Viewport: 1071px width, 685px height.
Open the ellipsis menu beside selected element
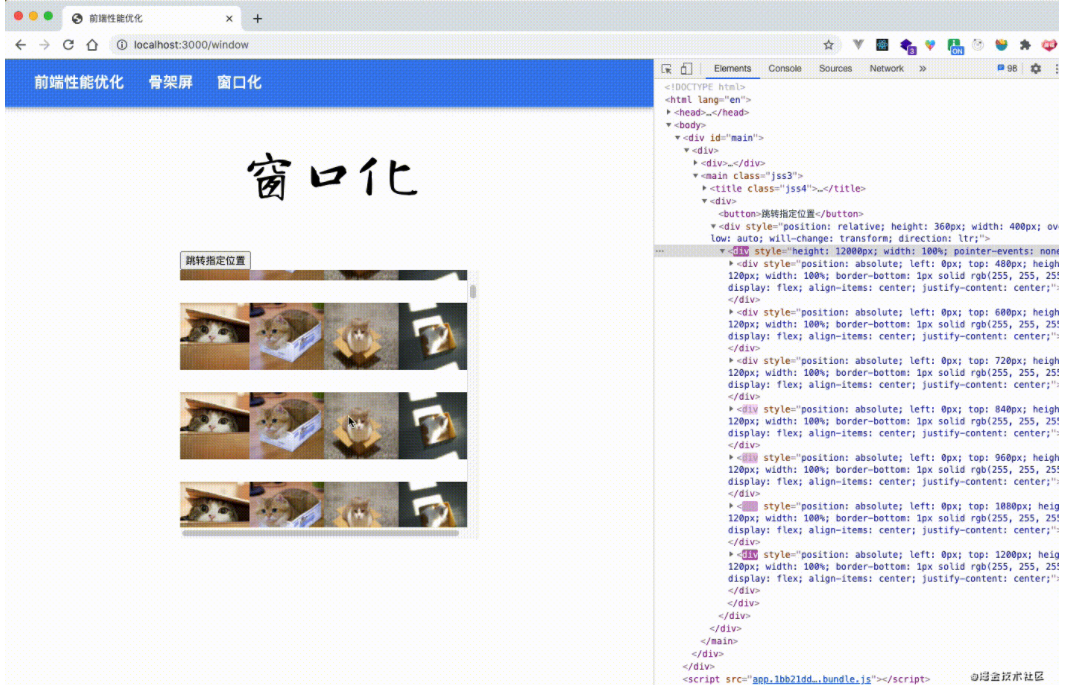pos(660,251)
